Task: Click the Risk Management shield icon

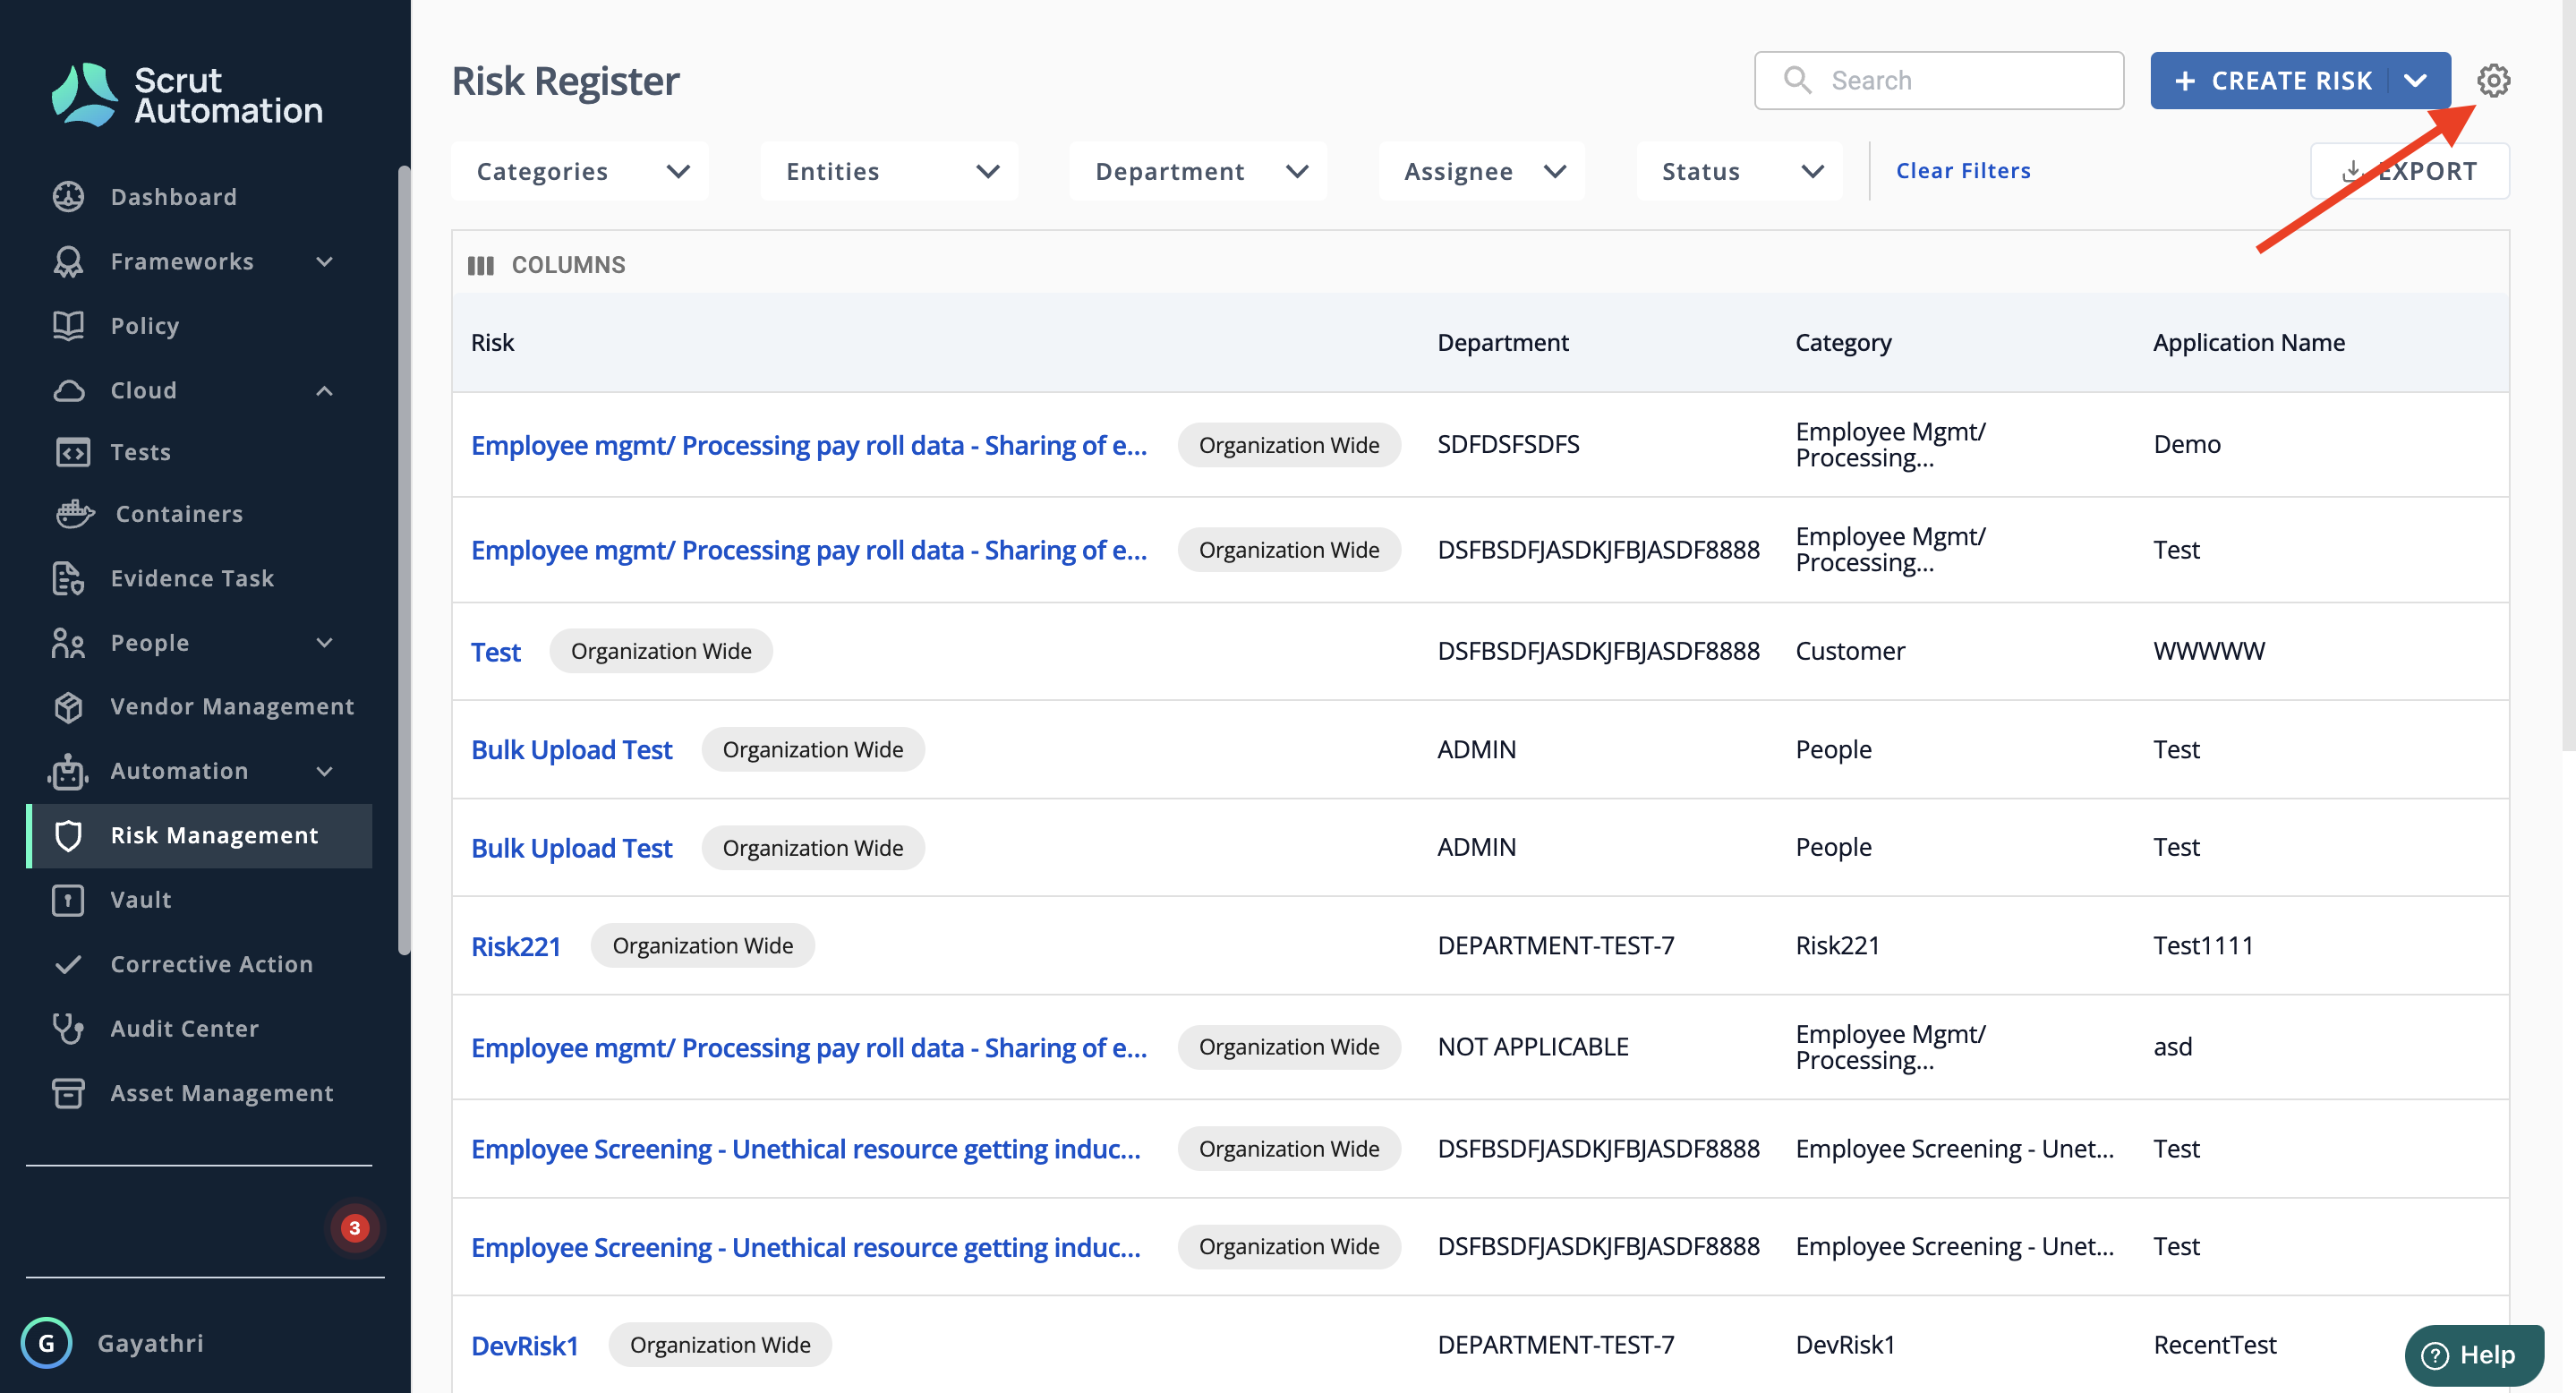Action: (68, 836)
